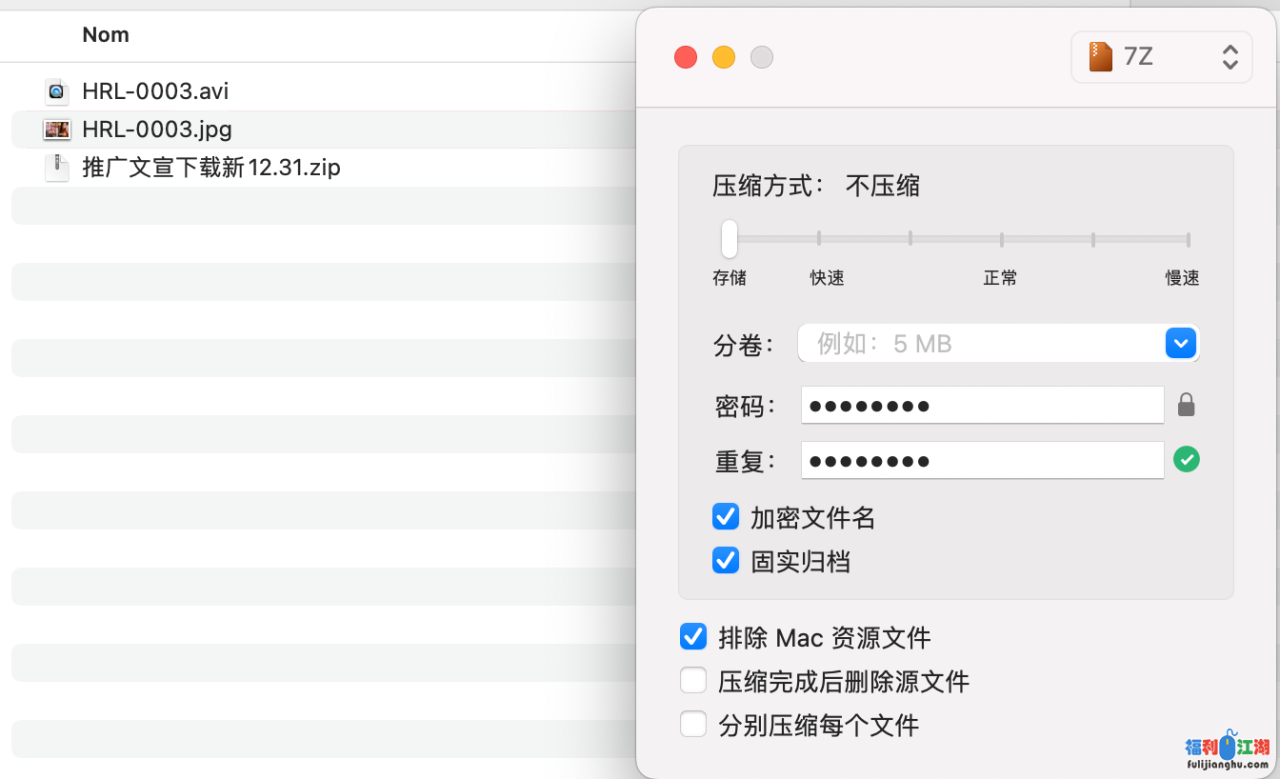Click the zip archive file icon
Screen dimensions: 1280x779
[x=57, y=168]
